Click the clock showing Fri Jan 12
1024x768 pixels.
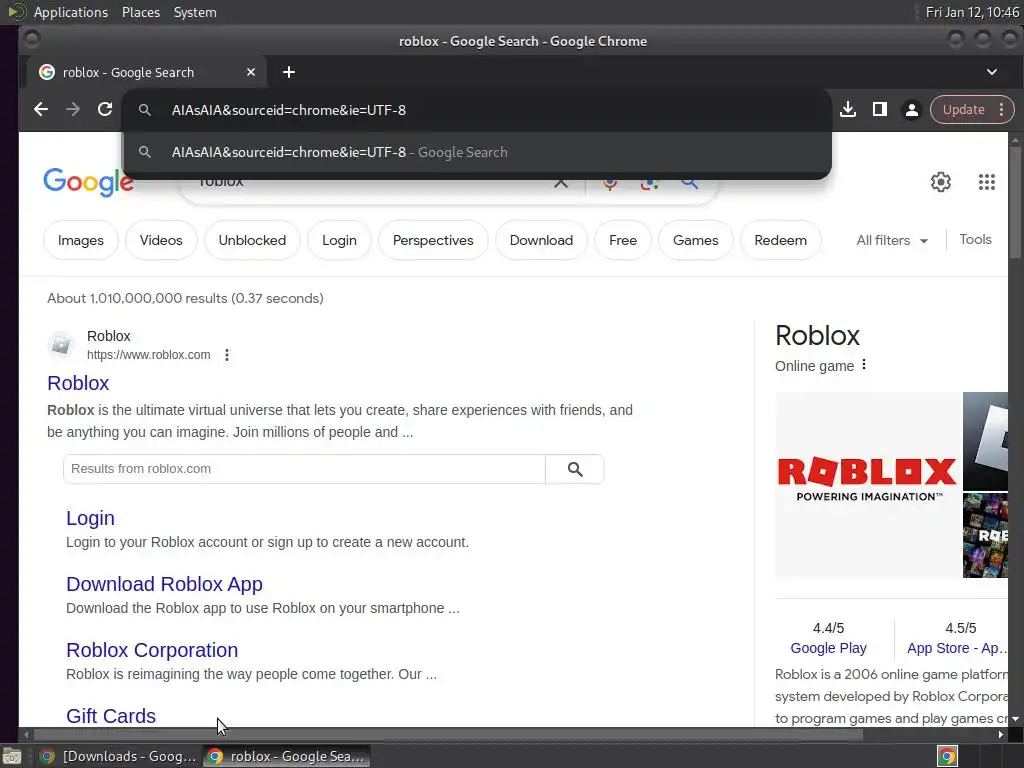click(972, 12)
